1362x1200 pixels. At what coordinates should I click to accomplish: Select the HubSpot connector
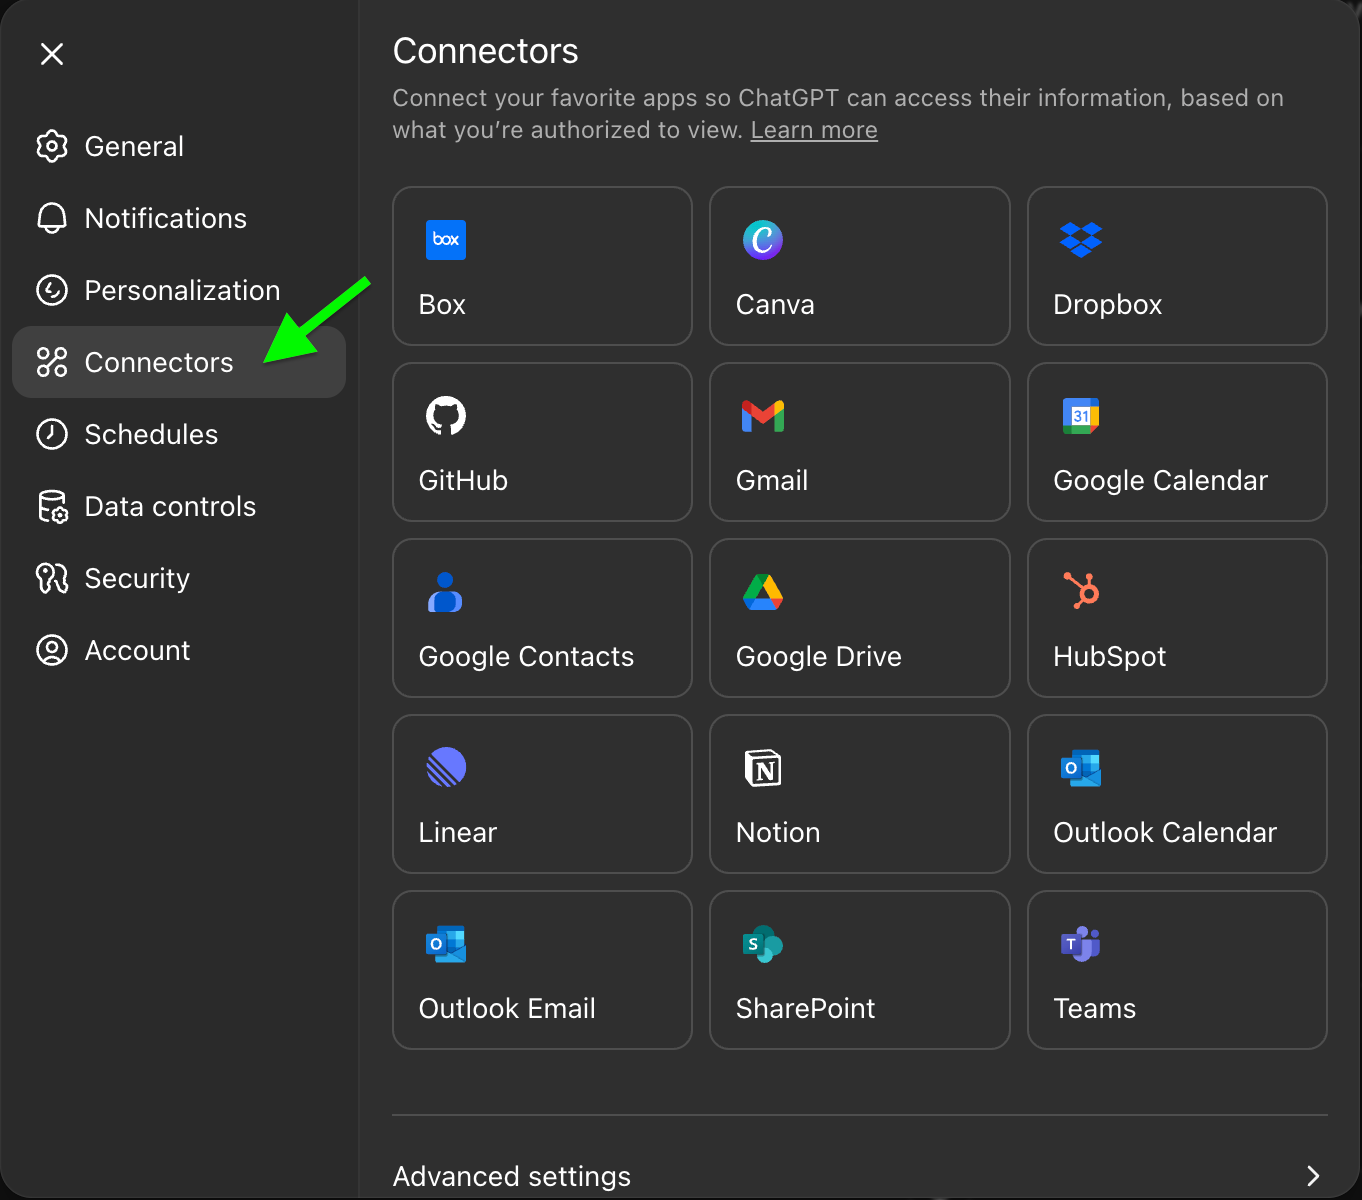pos(1176,618)
